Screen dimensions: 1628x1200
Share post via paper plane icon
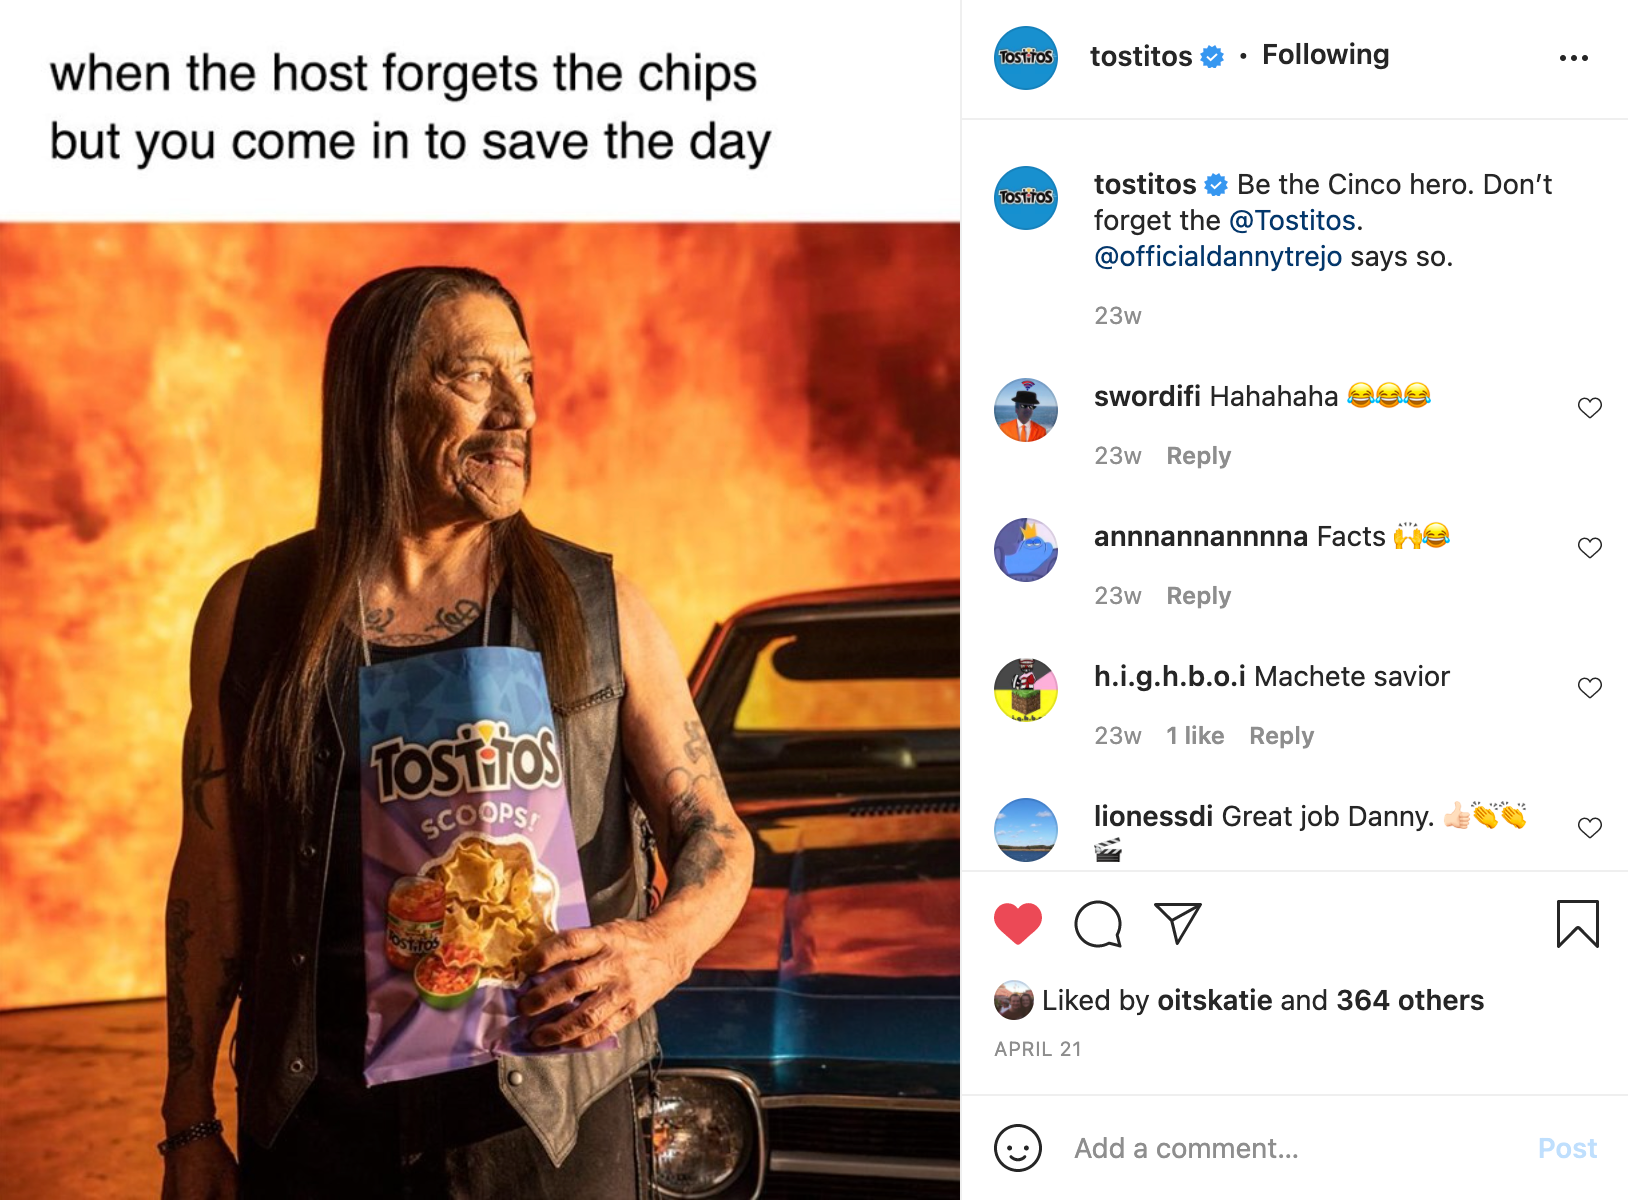(x=1177, y=923)
